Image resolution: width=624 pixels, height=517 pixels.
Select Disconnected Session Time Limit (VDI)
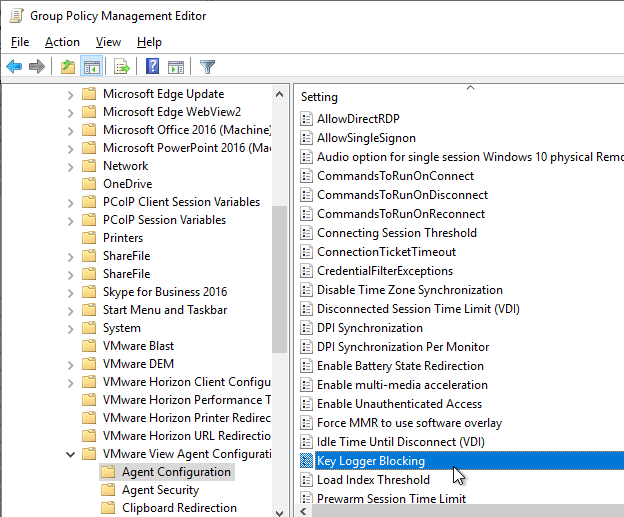418,308
